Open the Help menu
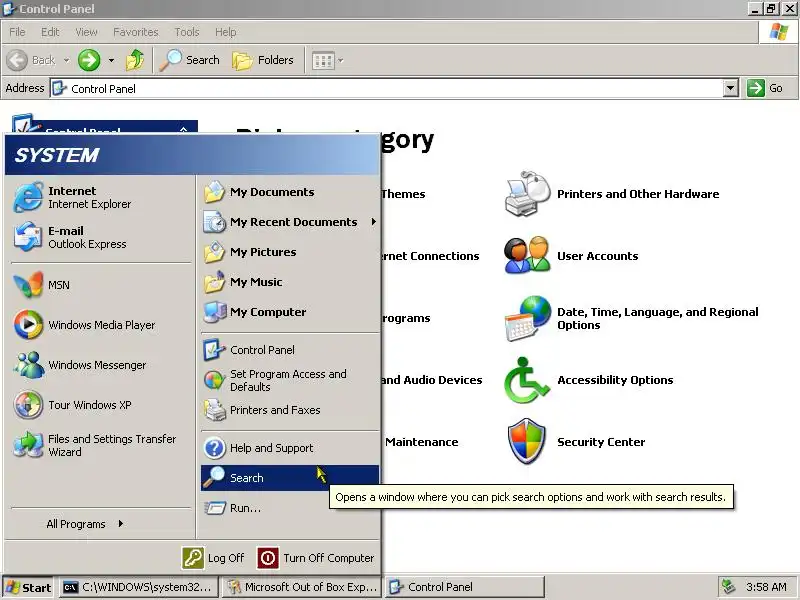800x600 pixels. pyautogui.click(x=226, y=32)
